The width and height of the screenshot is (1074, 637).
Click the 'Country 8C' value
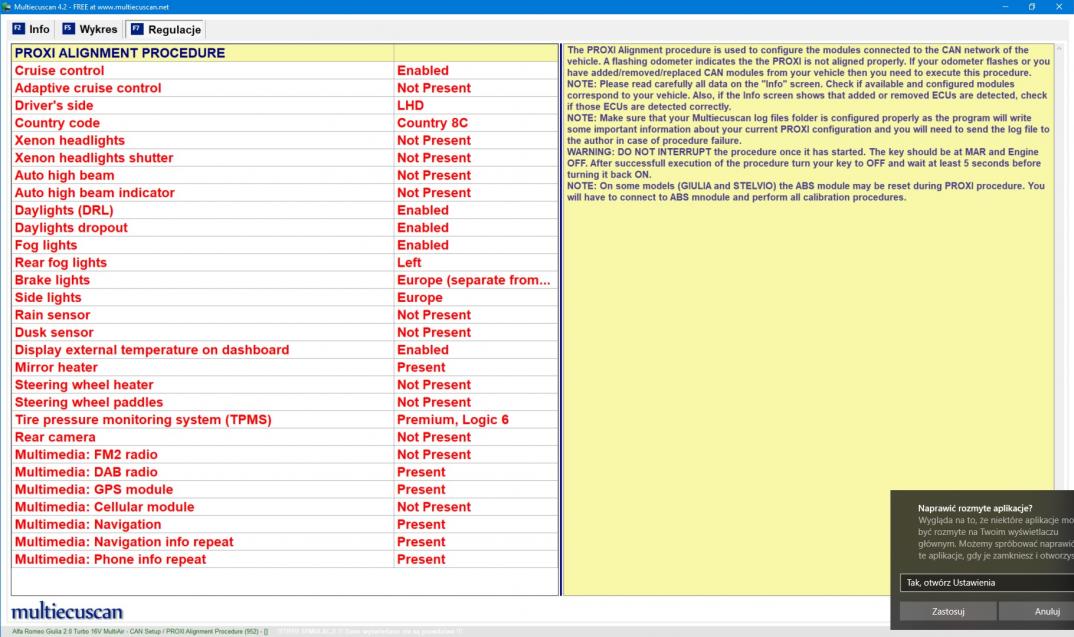(432, 123)
